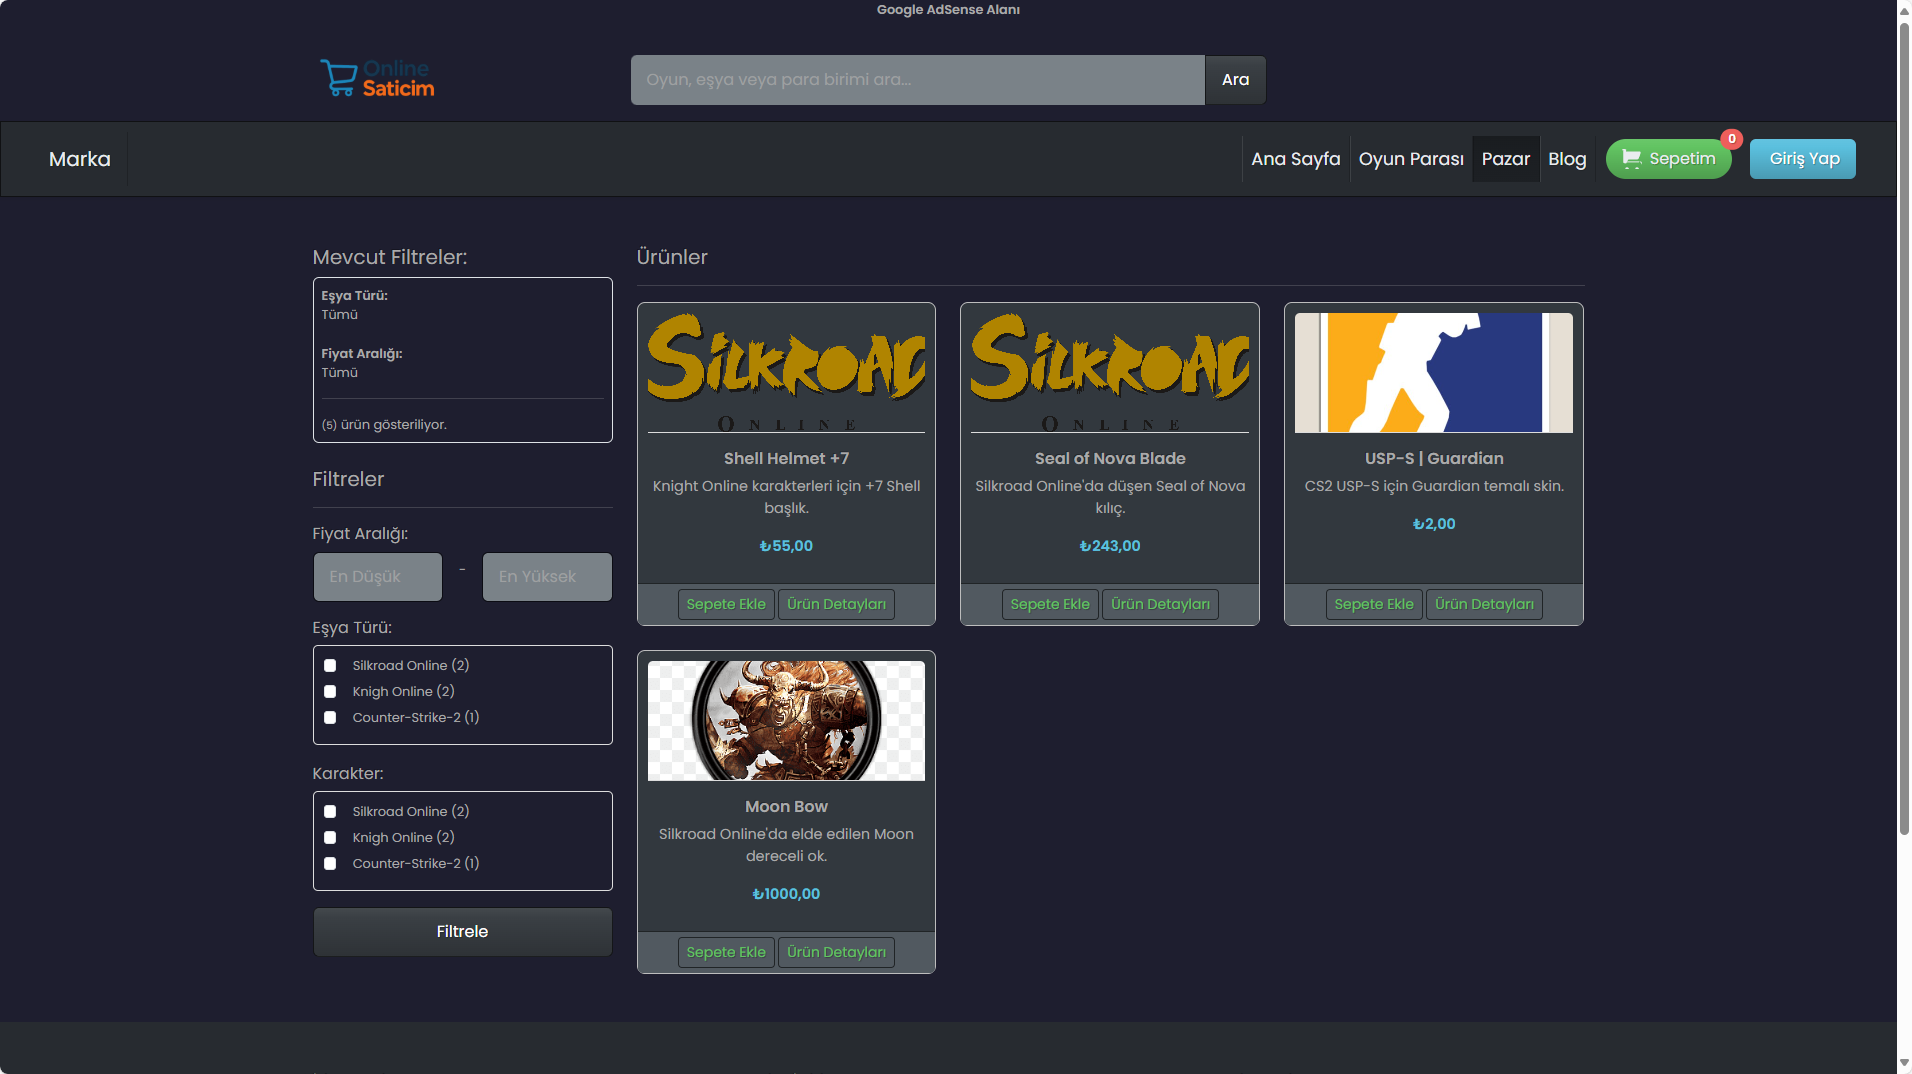Image resolution: width=1912 pixels, height=1074 pixels.
Task: Check Knigh Online under Karakter
Action: point(330,838)
